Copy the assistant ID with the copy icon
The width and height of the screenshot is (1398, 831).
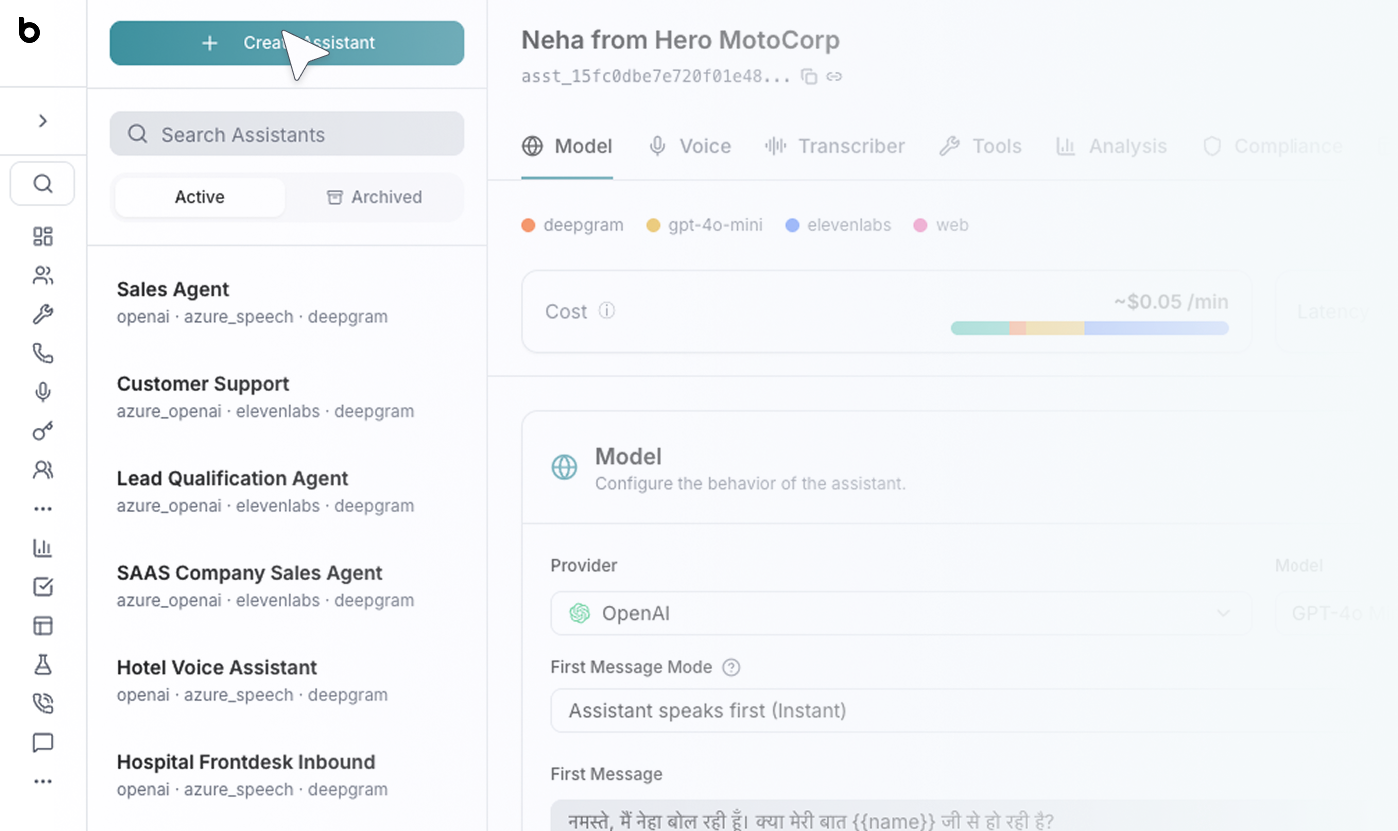(x=810, y=77)
